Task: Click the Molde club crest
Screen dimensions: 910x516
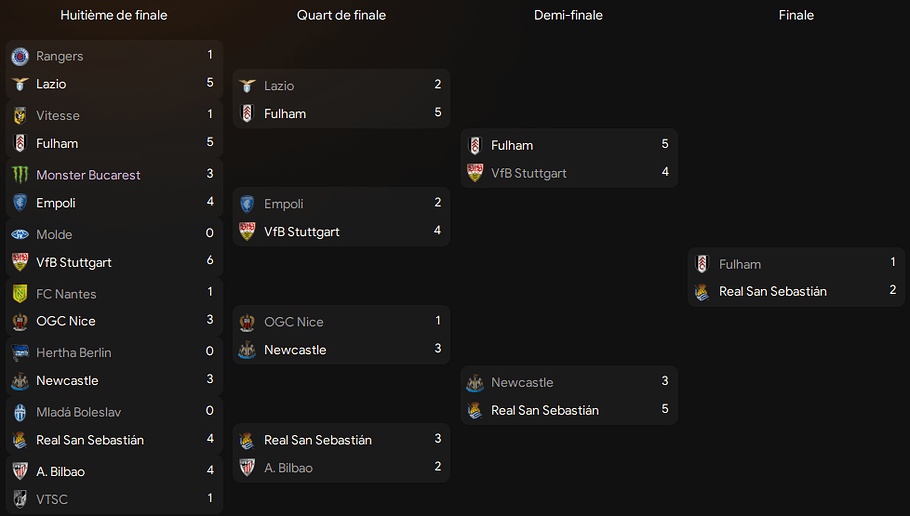Action: 20,234
